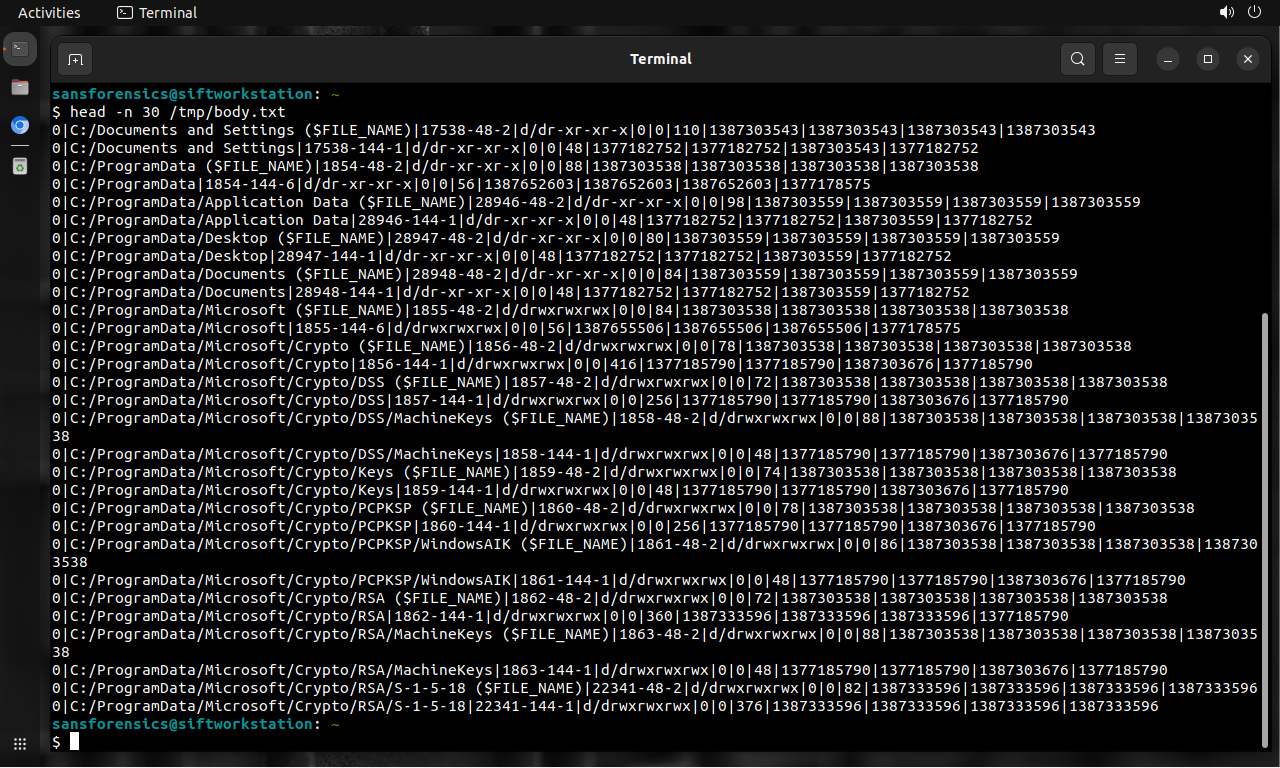Show Applications grid at dock bottom
Screen dimensions: 1280x768
pyautogui.click(x=20, y=744)
